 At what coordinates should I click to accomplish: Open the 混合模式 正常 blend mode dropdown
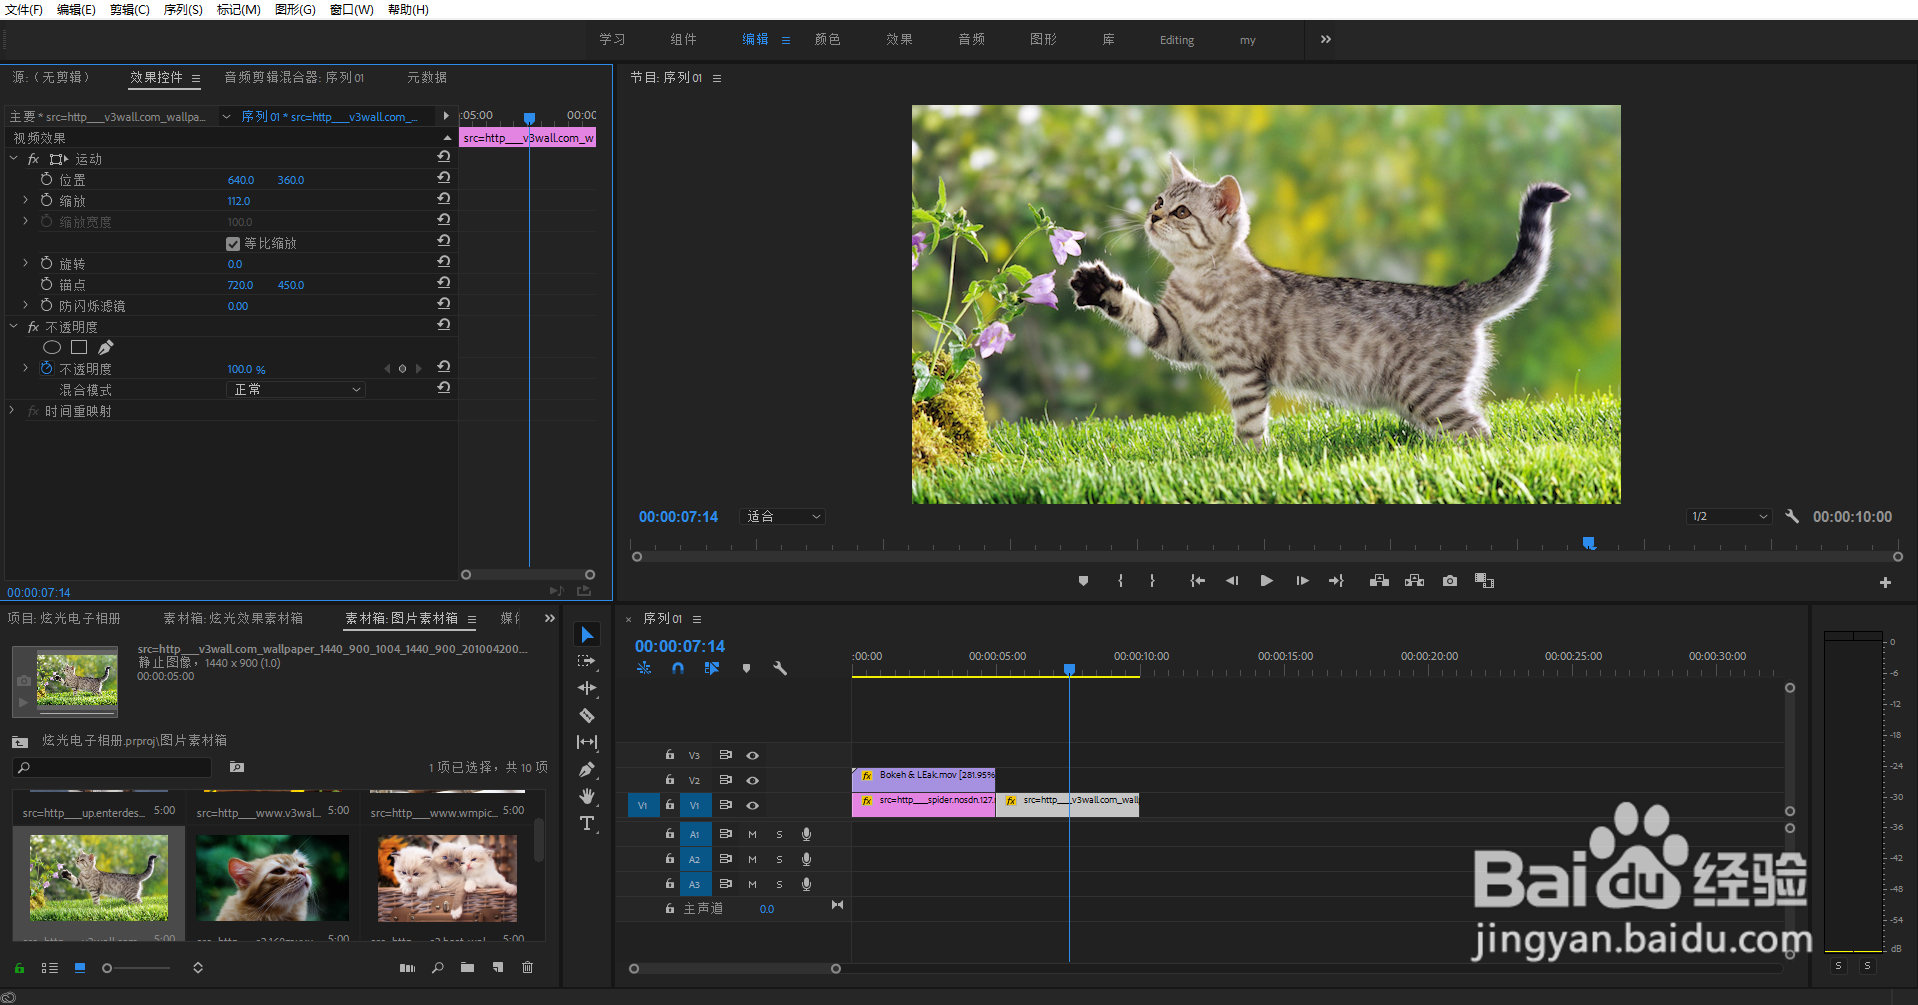coord(296,390)
